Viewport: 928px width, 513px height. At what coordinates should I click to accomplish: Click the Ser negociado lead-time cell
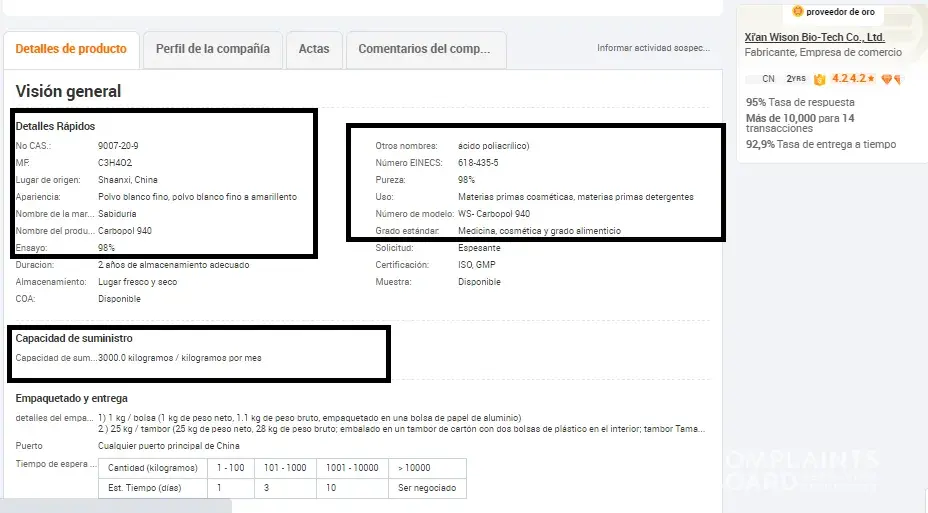click(x=427, y=488)
